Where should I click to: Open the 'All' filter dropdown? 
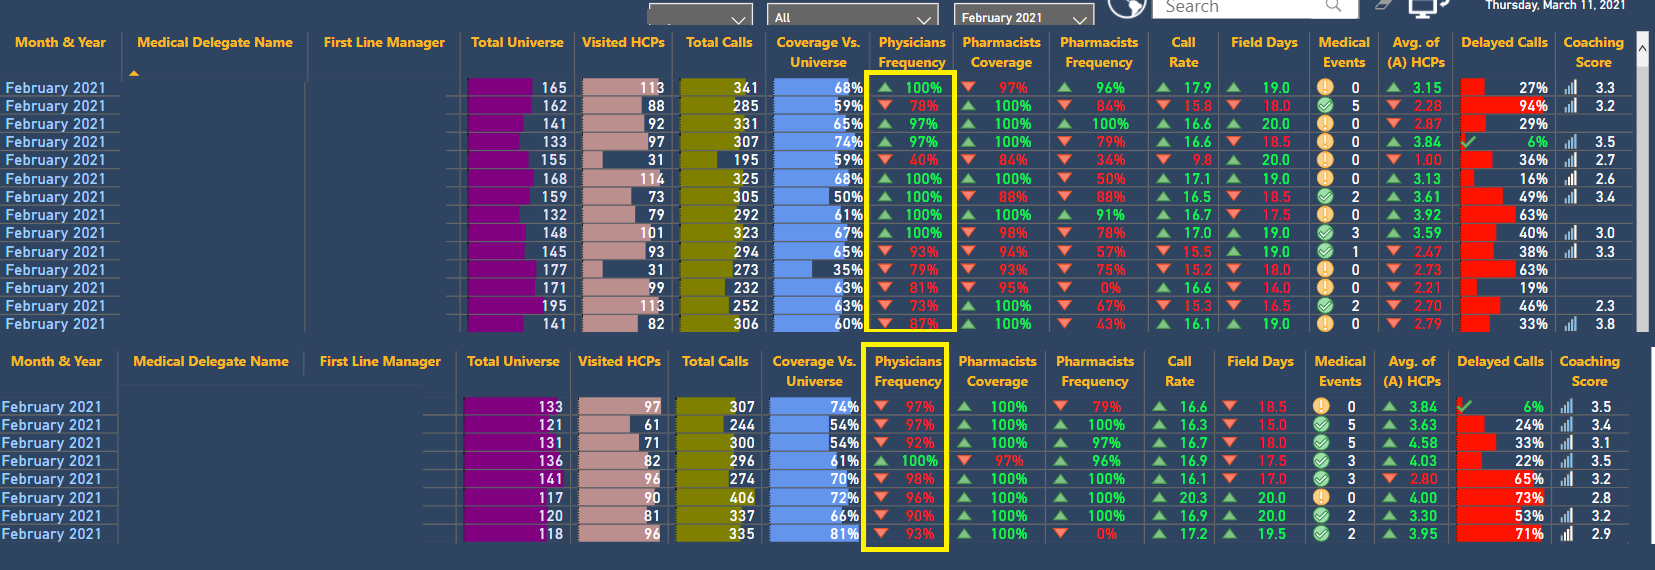[853, 14]
